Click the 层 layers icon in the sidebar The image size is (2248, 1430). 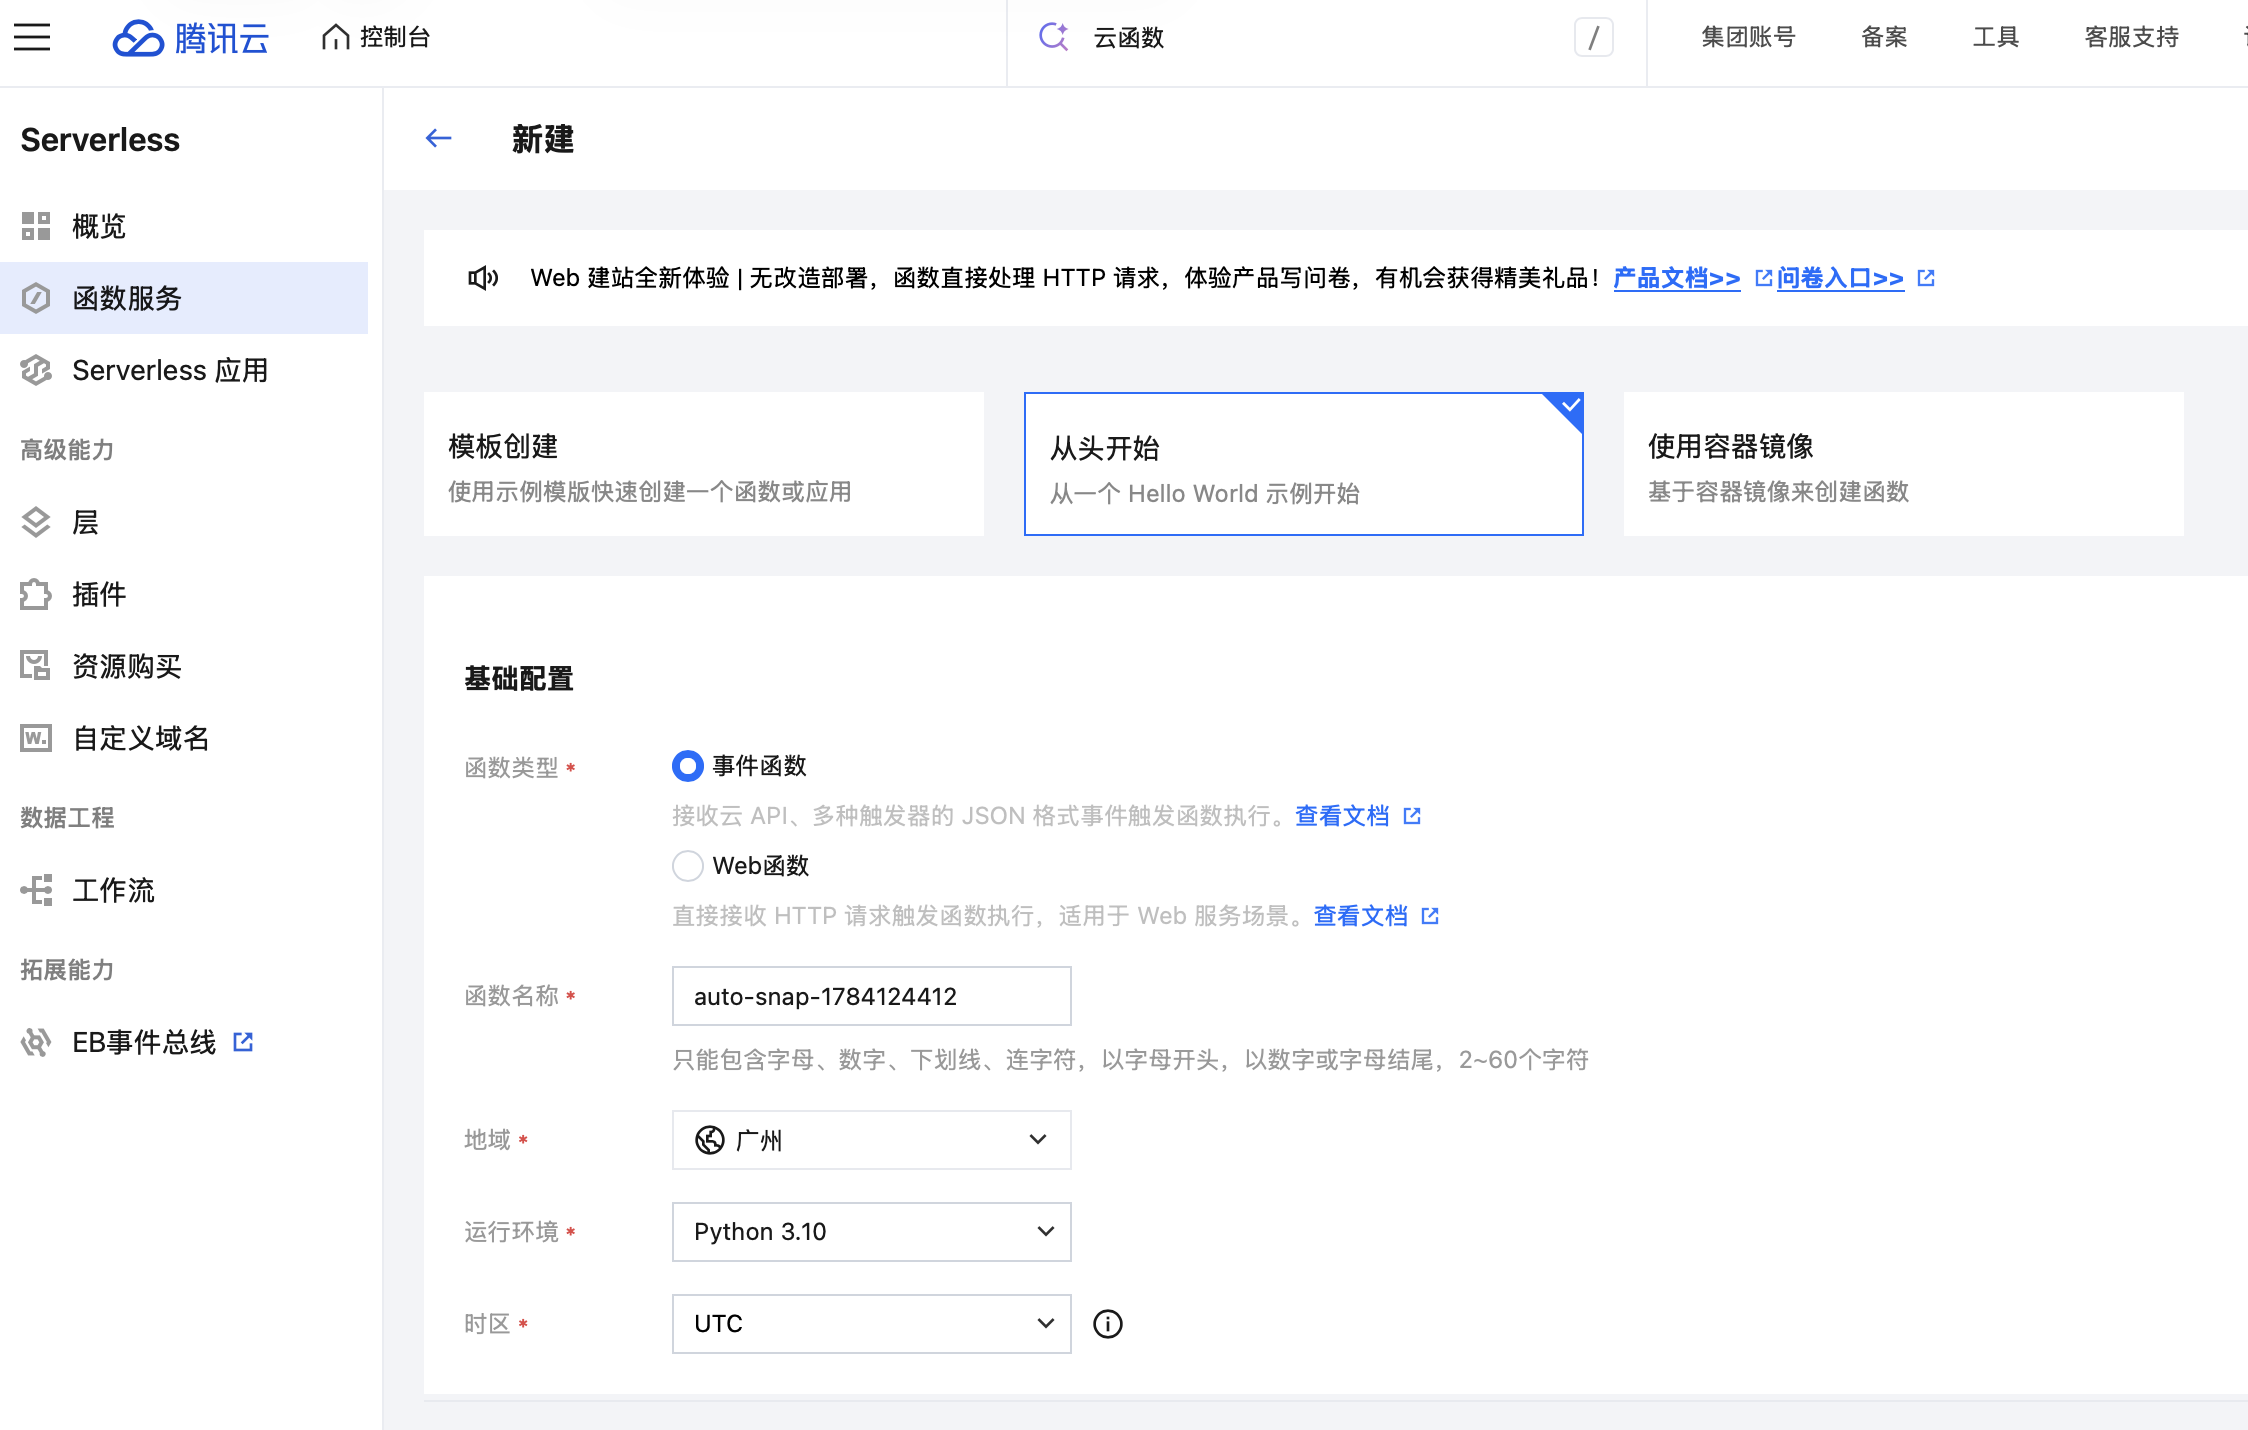pos(36,522)
